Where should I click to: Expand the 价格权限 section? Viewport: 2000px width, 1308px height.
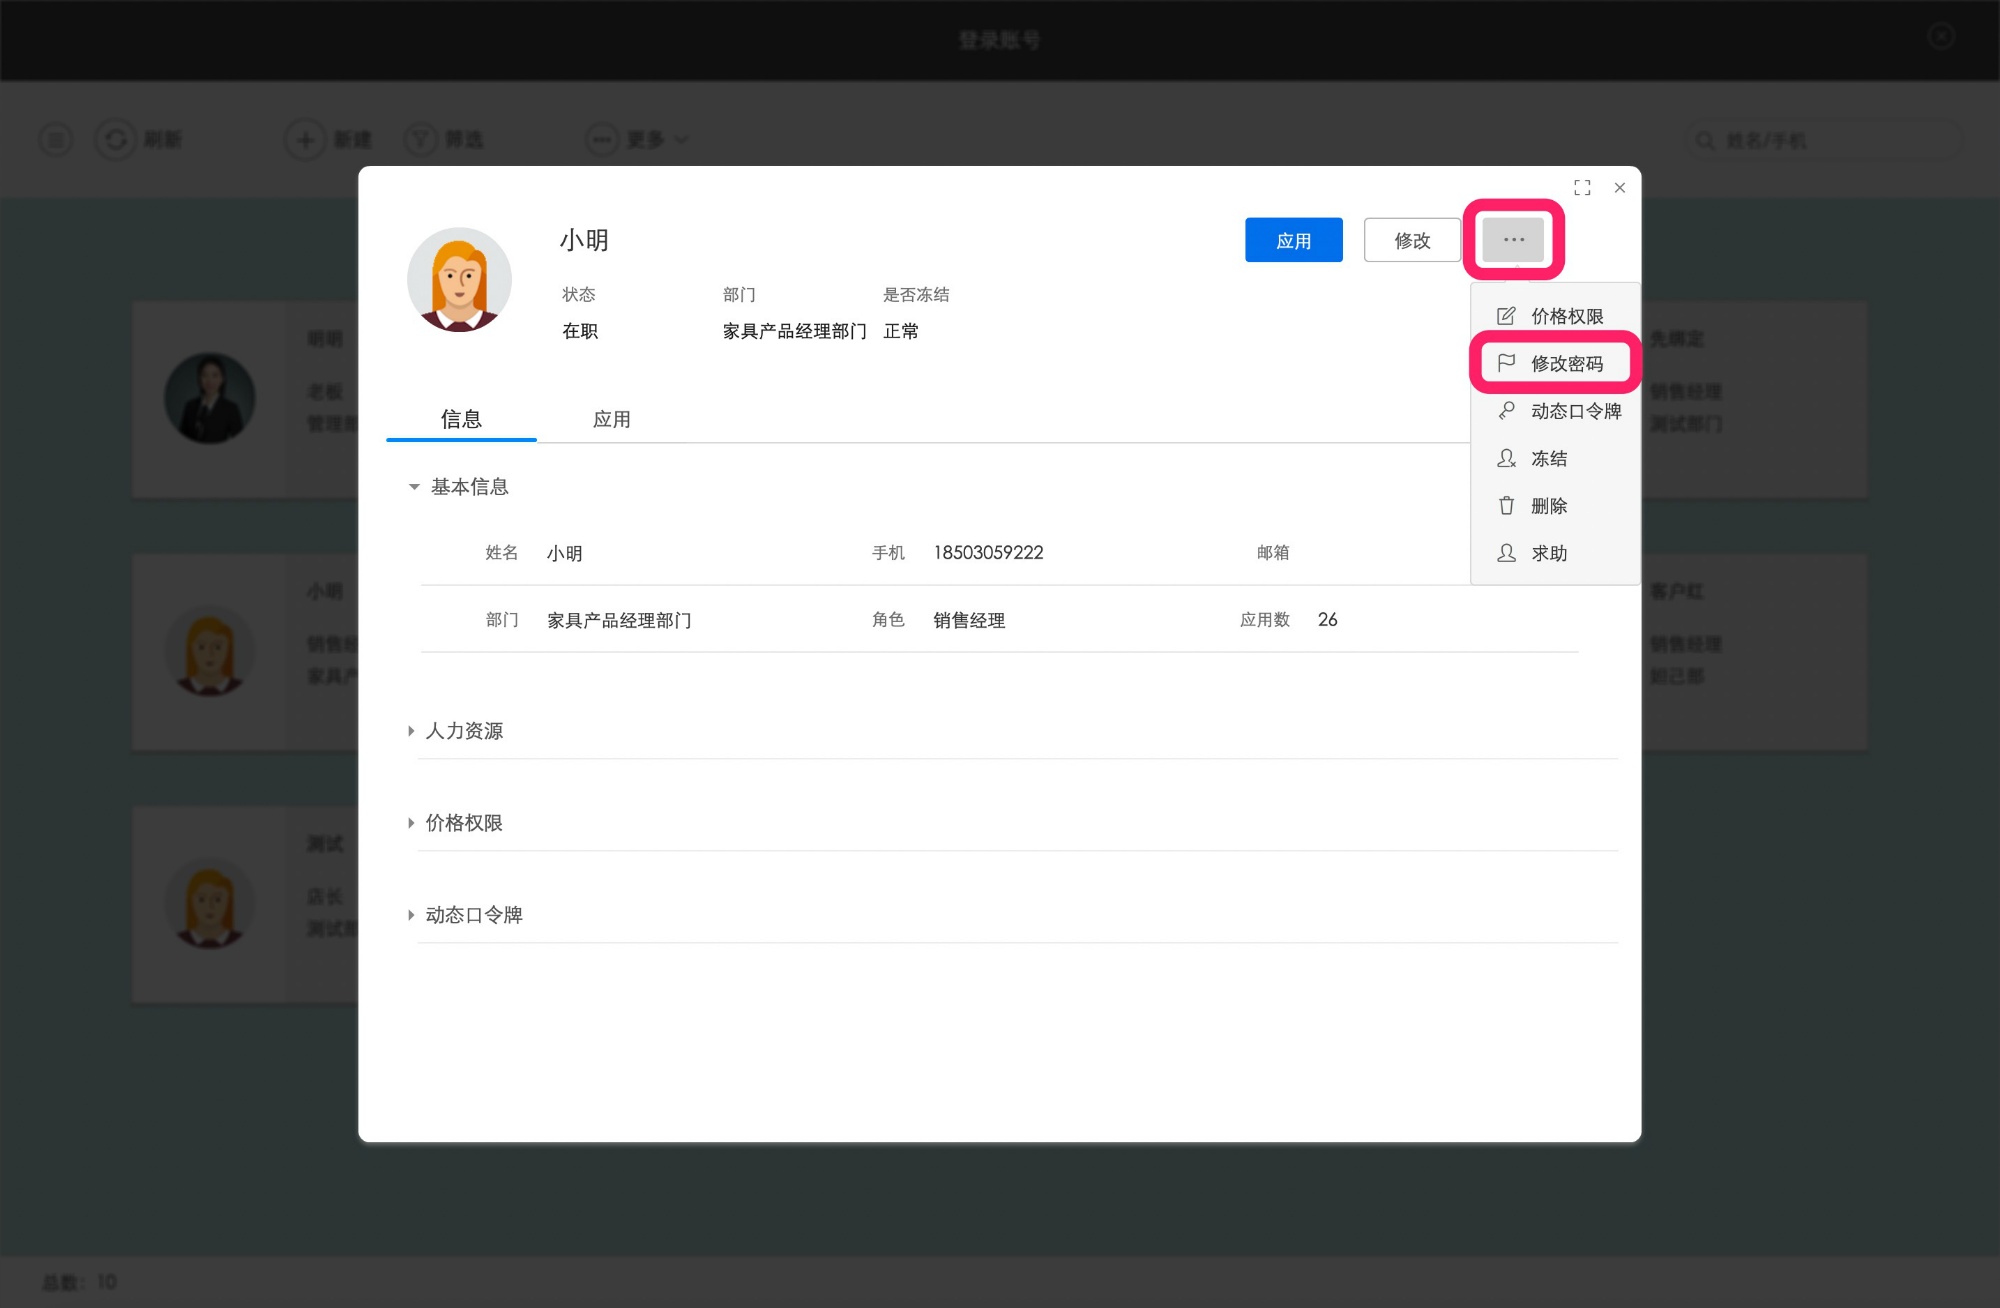click(x=411, y=823)
